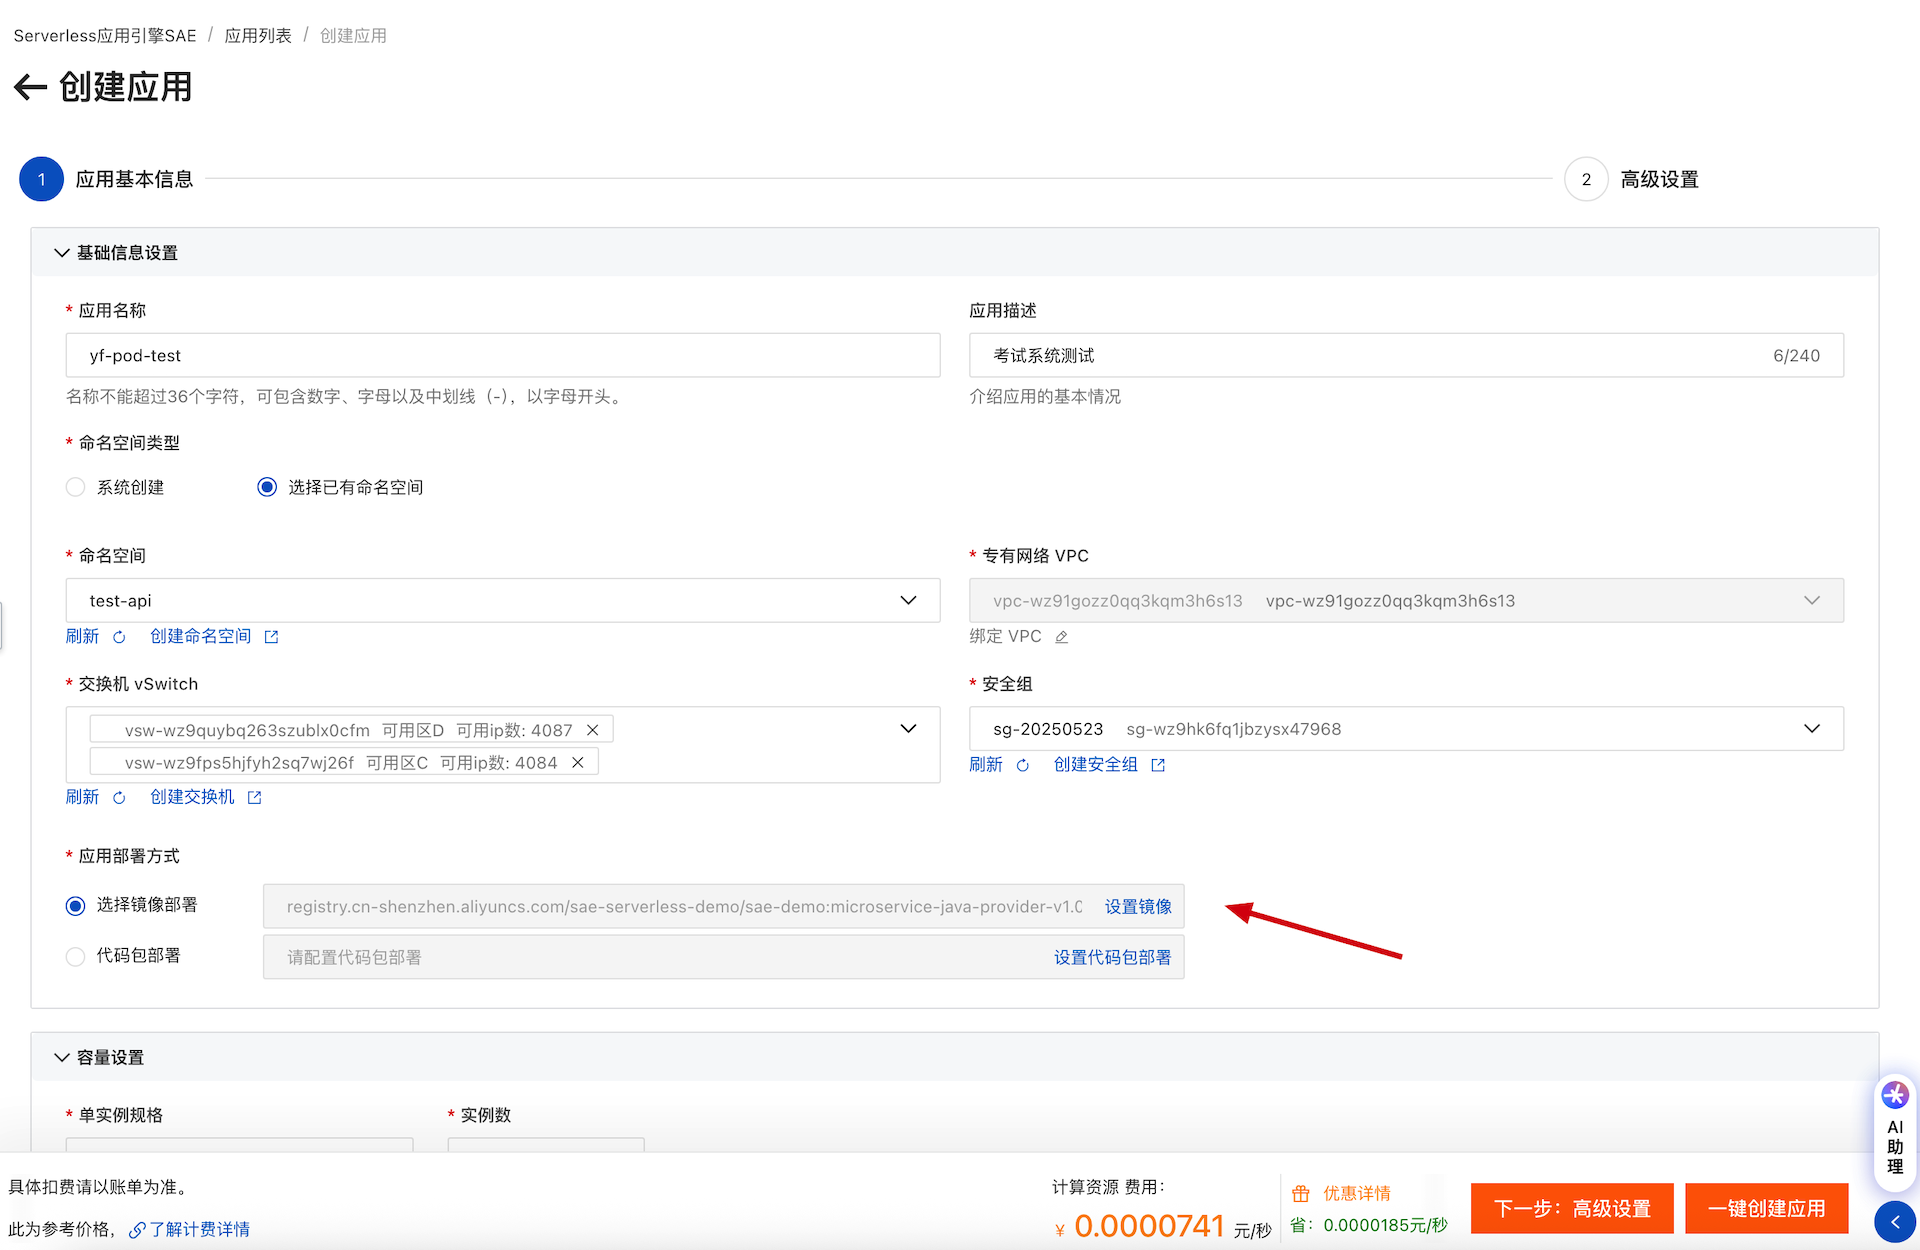Collapse the 基础信息设置 section
The width and height of the screenshot is (1920, 1250).
click(62, 253)
